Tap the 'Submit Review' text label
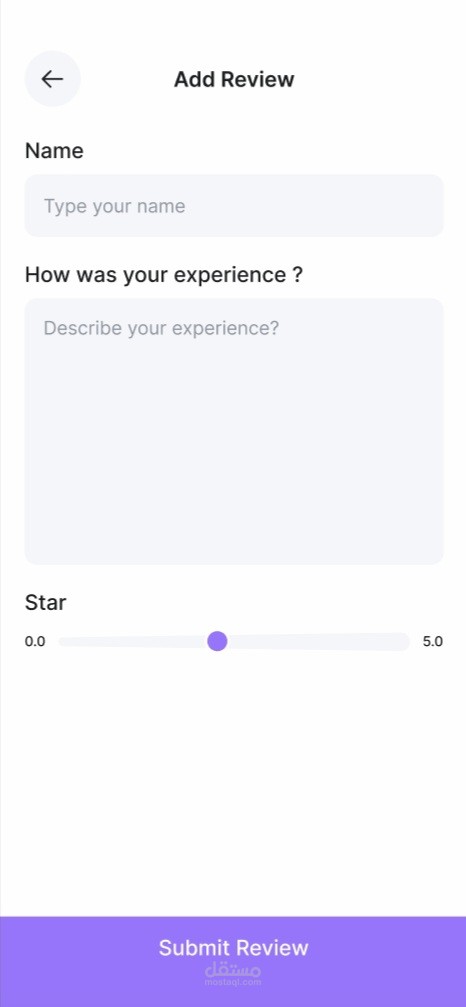The image size is (466, 1007). coord(234,947)
